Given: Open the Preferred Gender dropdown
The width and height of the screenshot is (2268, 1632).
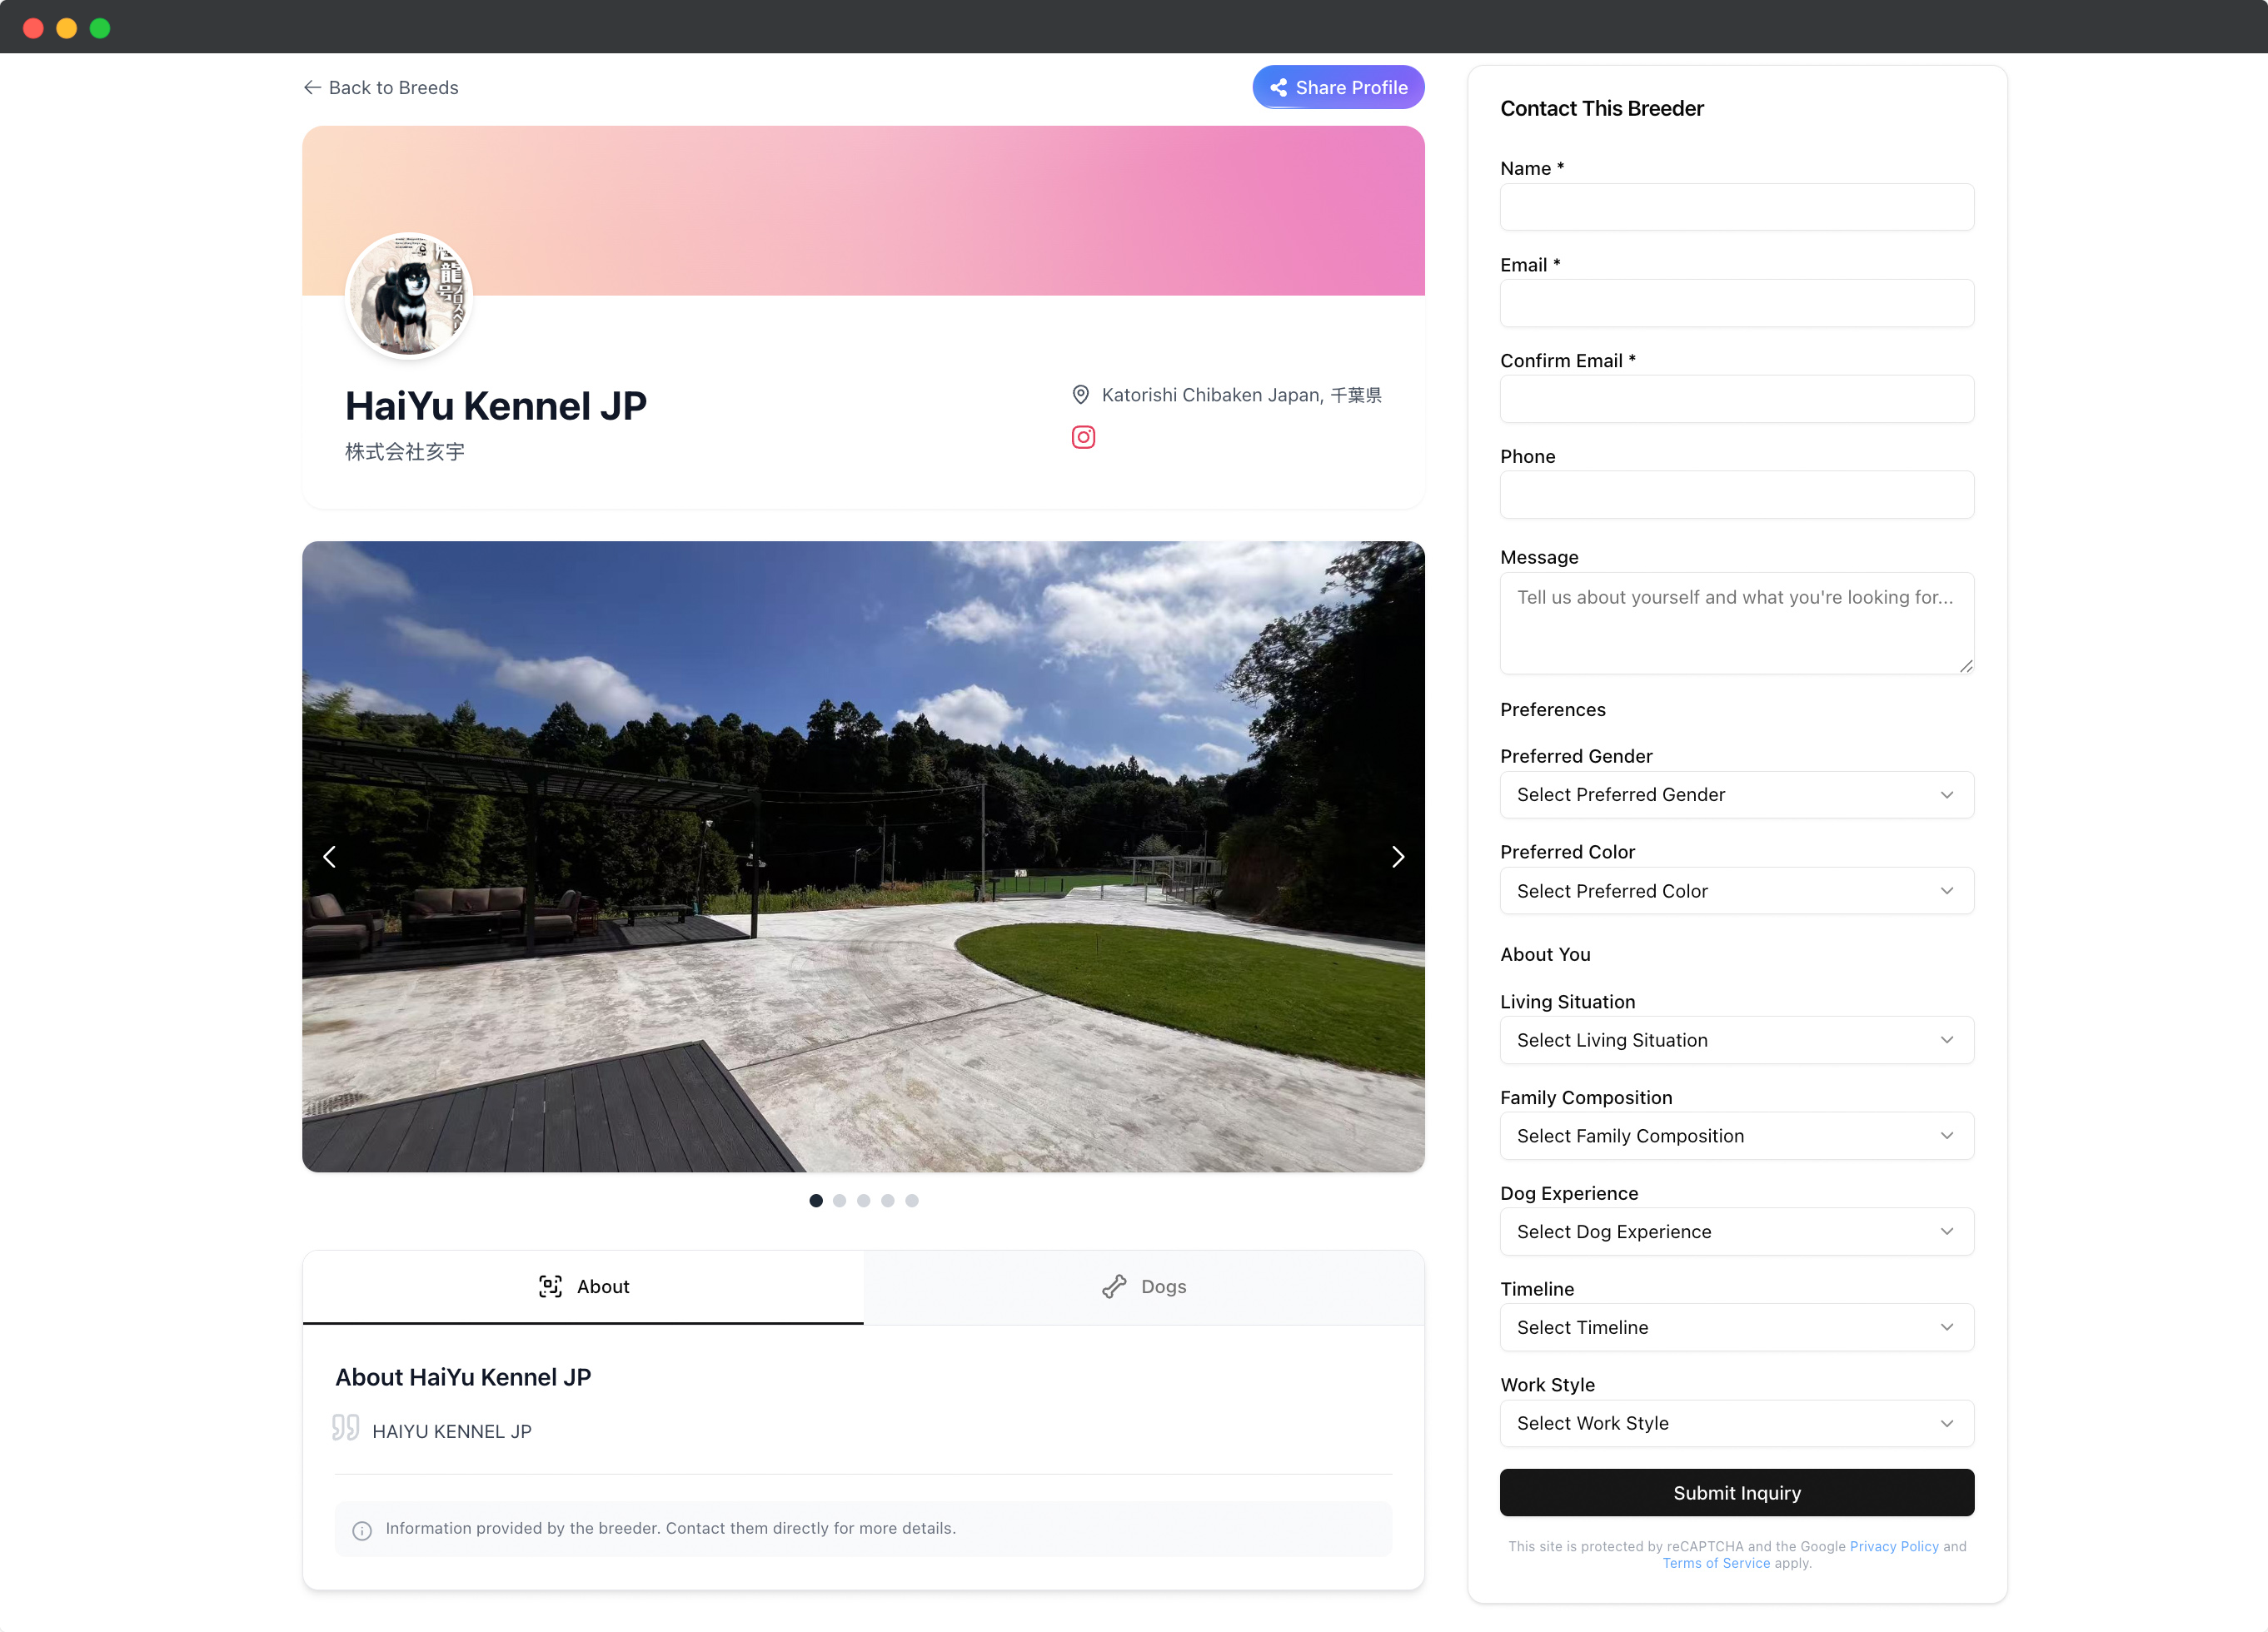Looking at the screenshot, I should tap(1736, 795).
